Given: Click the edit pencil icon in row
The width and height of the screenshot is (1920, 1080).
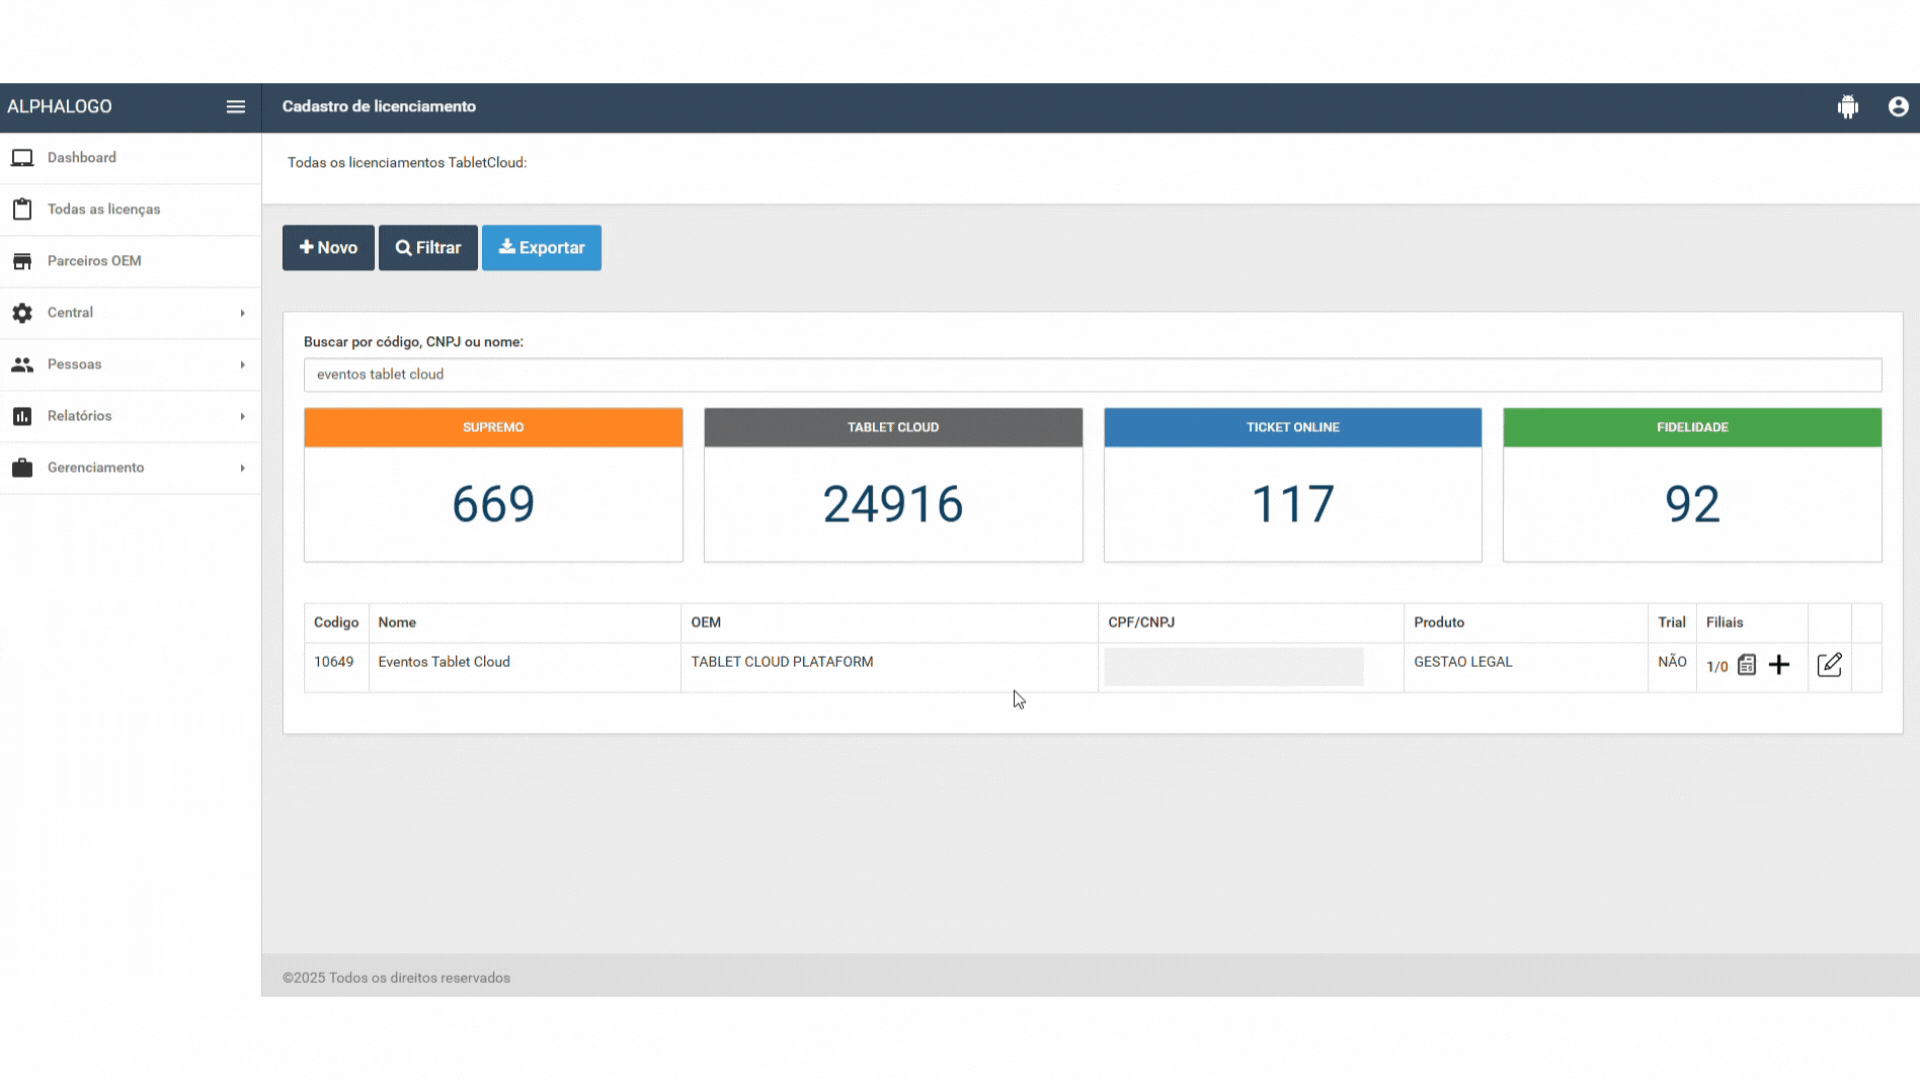Looking at the screenshot, I should click(1828, 665).
